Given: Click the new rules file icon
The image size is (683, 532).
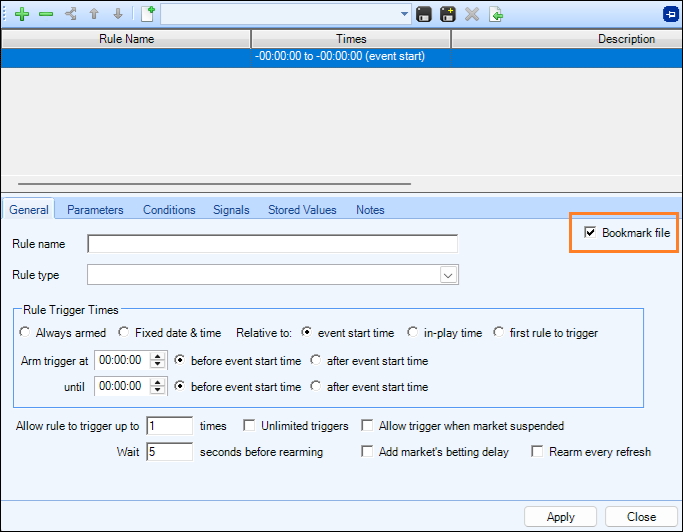Looking at the screenshot, I should [x=147, y=14].
